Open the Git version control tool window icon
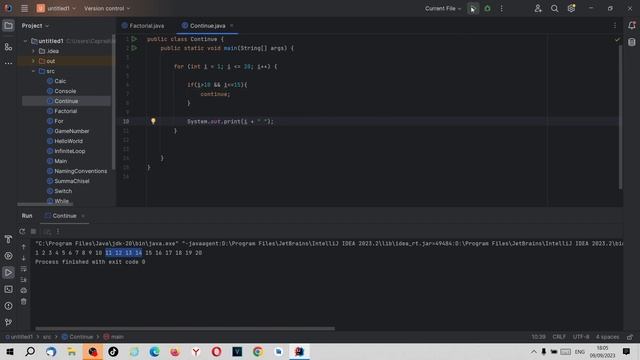The height and width of the screenshot is (360, 640). click(8, 322)
